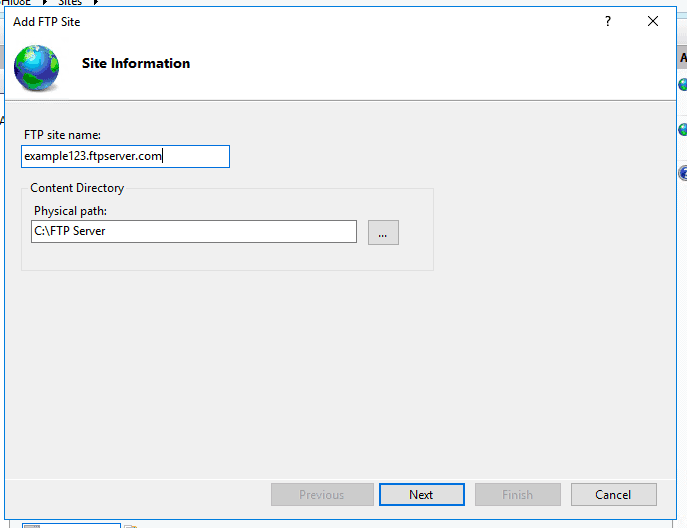Close the Add FTP Site dialog
687x528 pixels.
653,21
